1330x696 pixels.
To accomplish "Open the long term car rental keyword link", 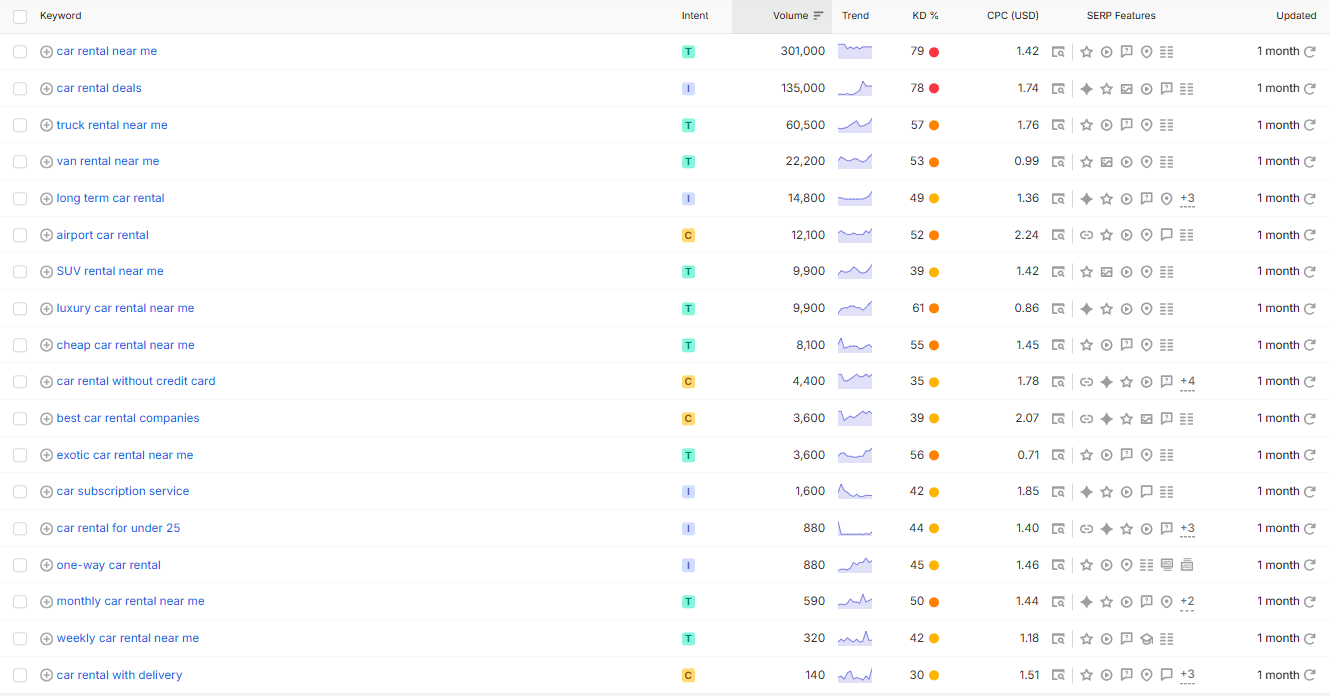I will [x=110, y=198].
